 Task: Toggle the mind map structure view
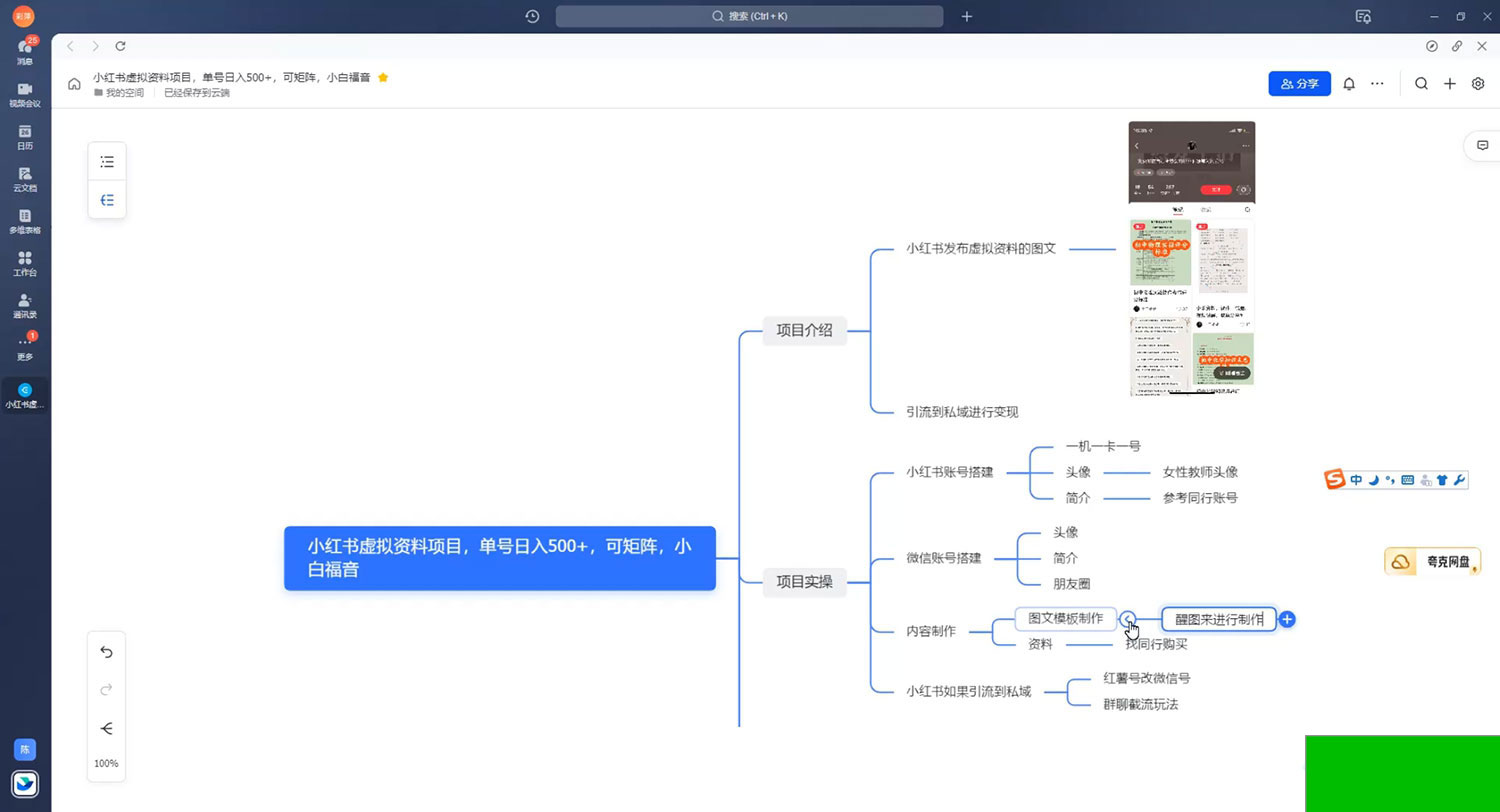click(x=107, y=200)
